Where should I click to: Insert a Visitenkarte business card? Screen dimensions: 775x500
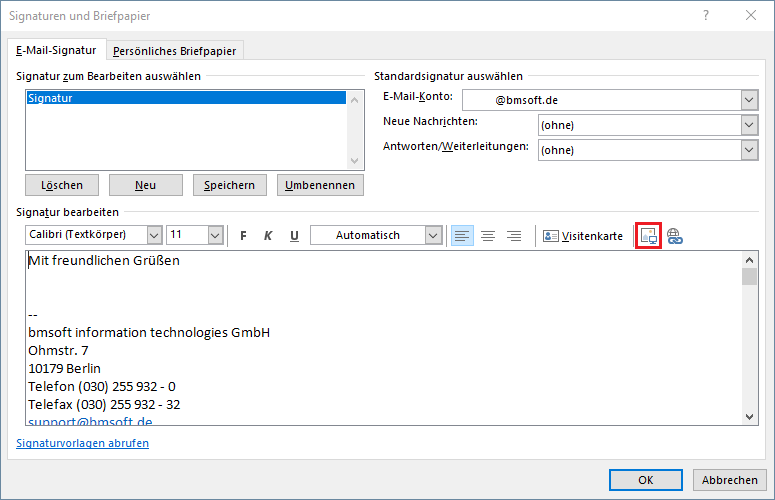583,236
